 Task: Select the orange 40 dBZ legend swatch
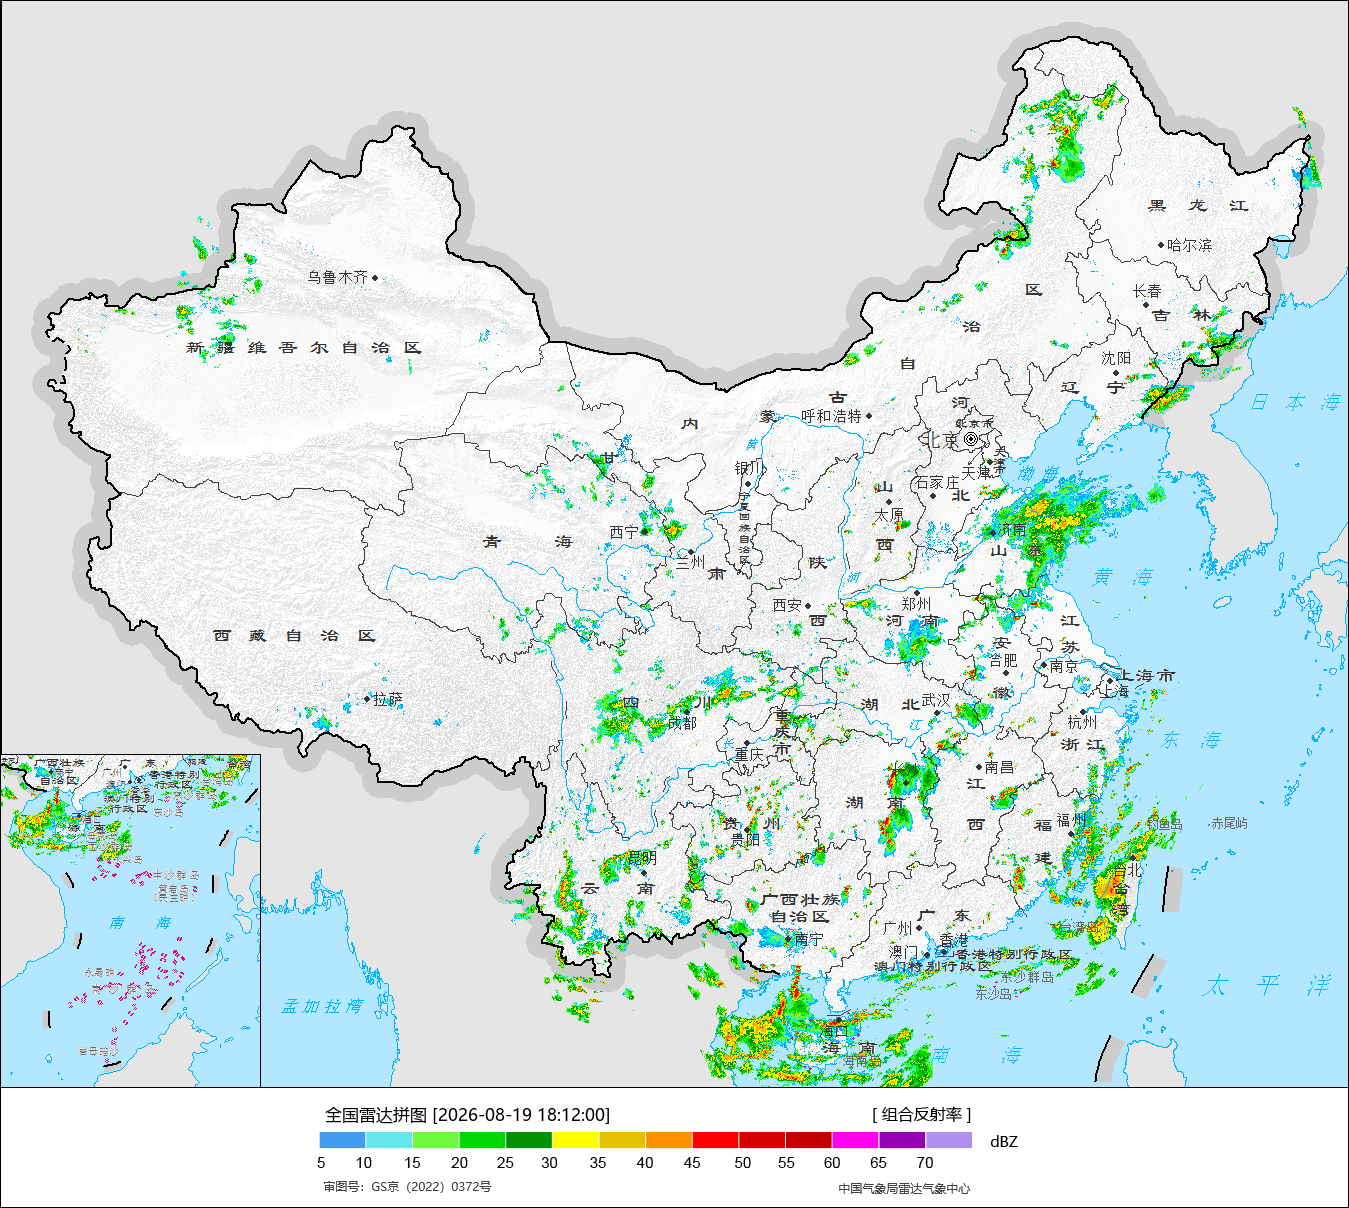tap(669, 1140)
